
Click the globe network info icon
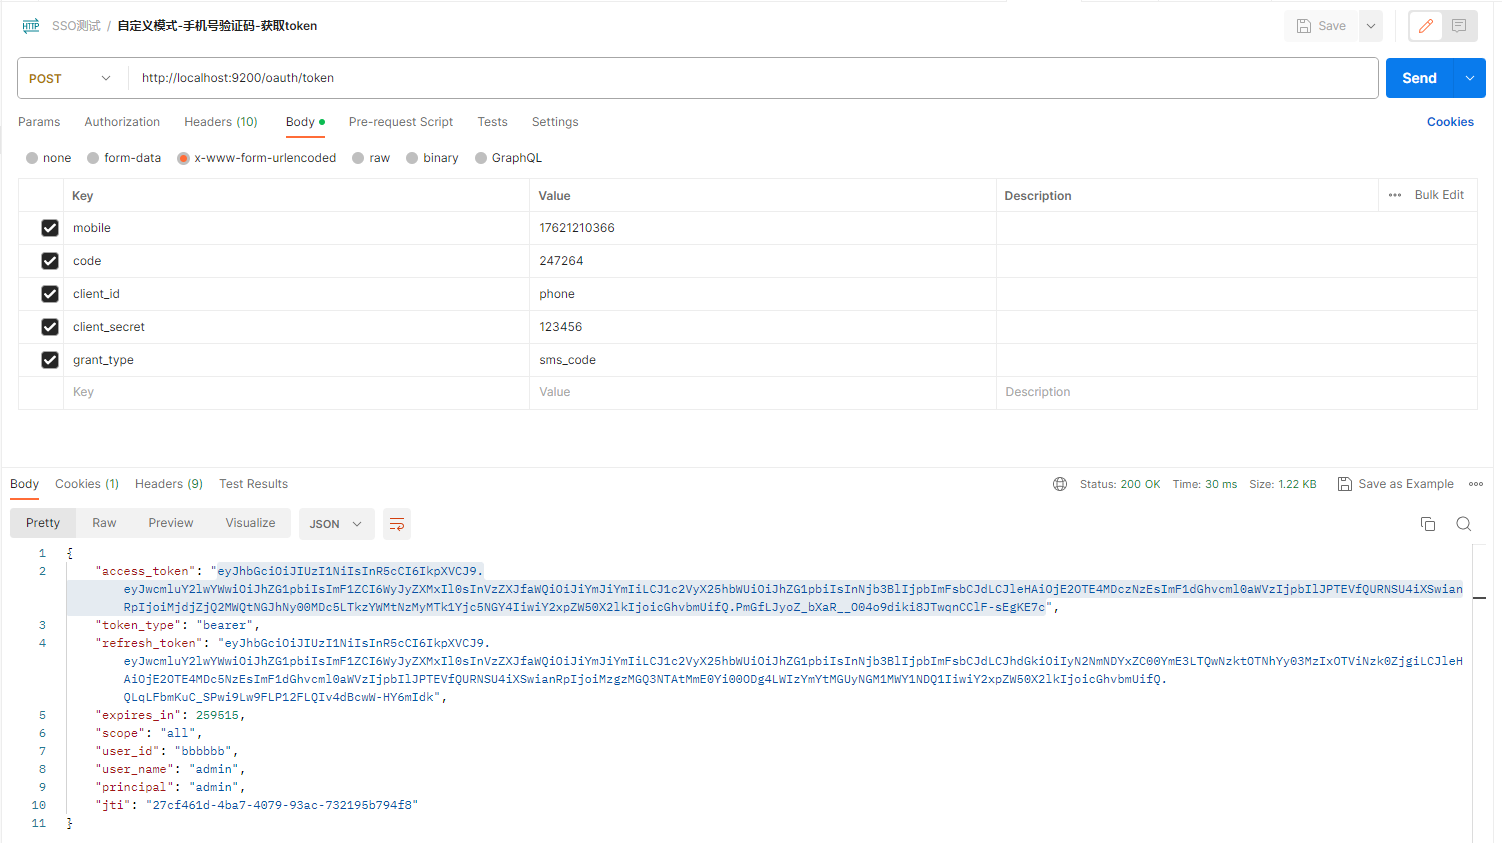click(1060, 484)
